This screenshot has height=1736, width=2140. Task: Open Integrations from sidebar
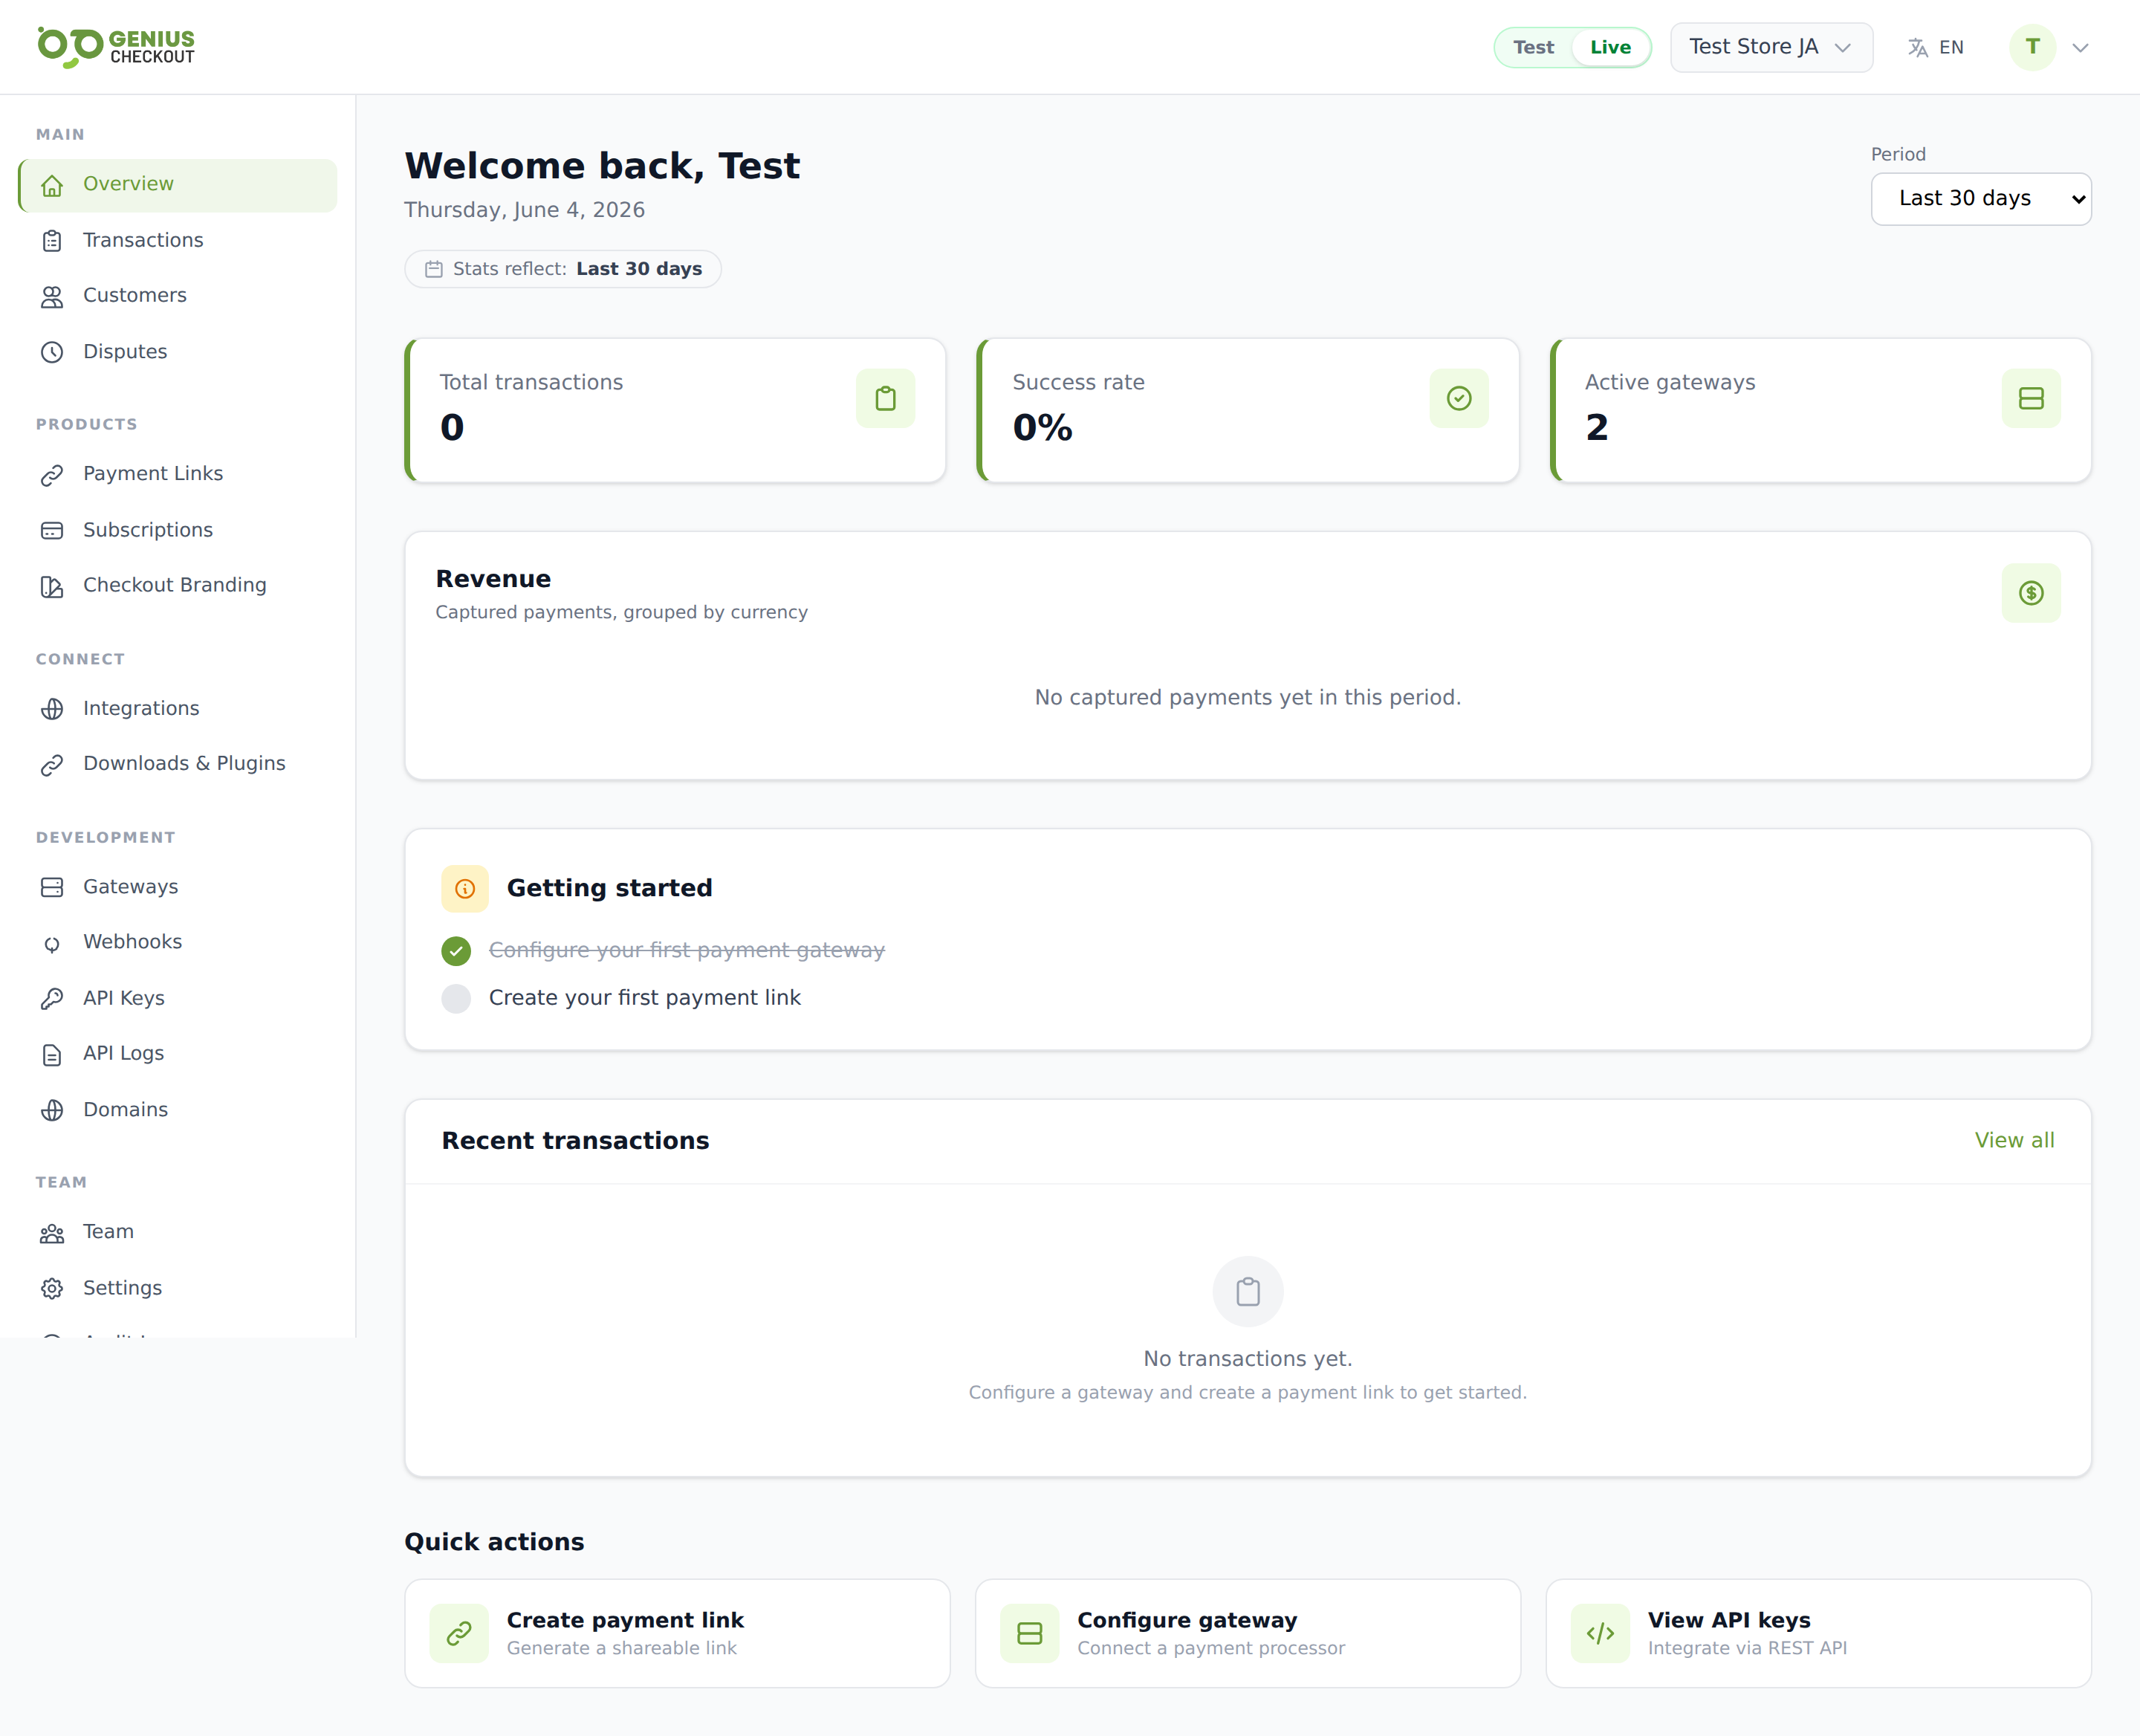(x=178, y=709)
